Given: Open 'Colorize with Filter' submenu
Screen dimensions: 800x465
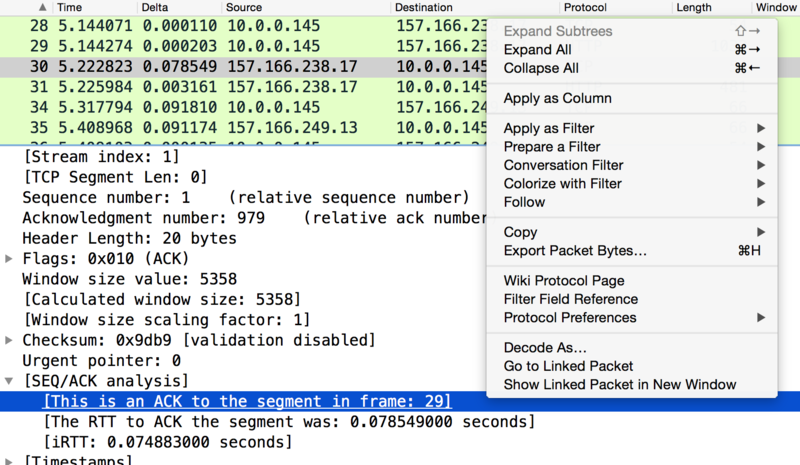Looking at the screenshot, I should pyautogui.click(x=562, y=184).
